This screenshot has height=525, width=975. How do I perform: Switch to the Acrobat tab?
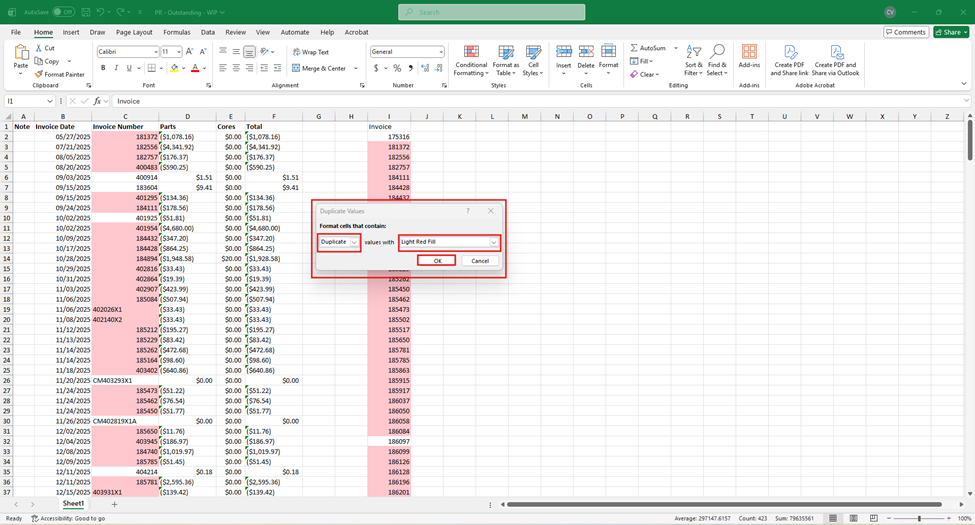[356, 32]
